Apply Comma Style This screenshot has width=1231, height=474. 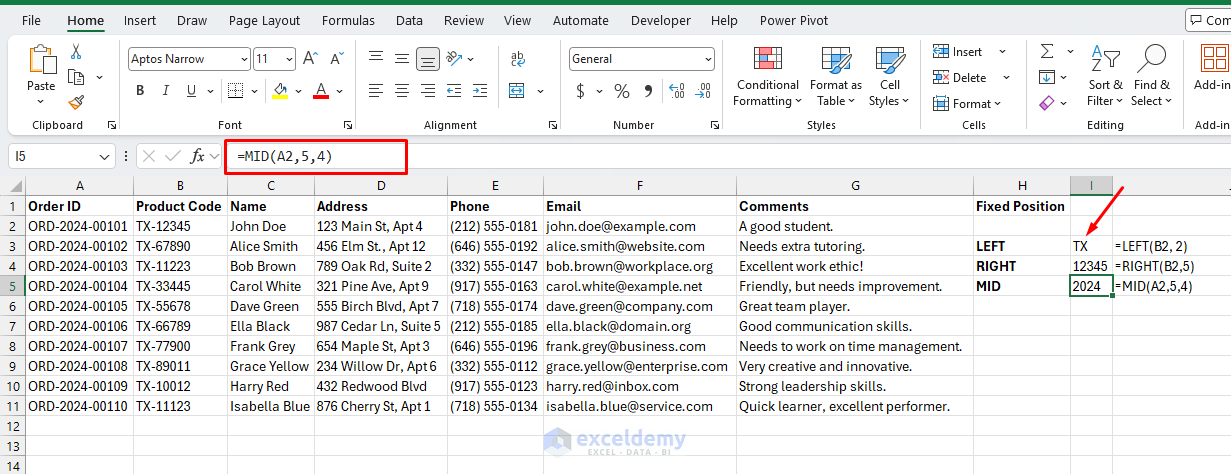coord(648,91)
